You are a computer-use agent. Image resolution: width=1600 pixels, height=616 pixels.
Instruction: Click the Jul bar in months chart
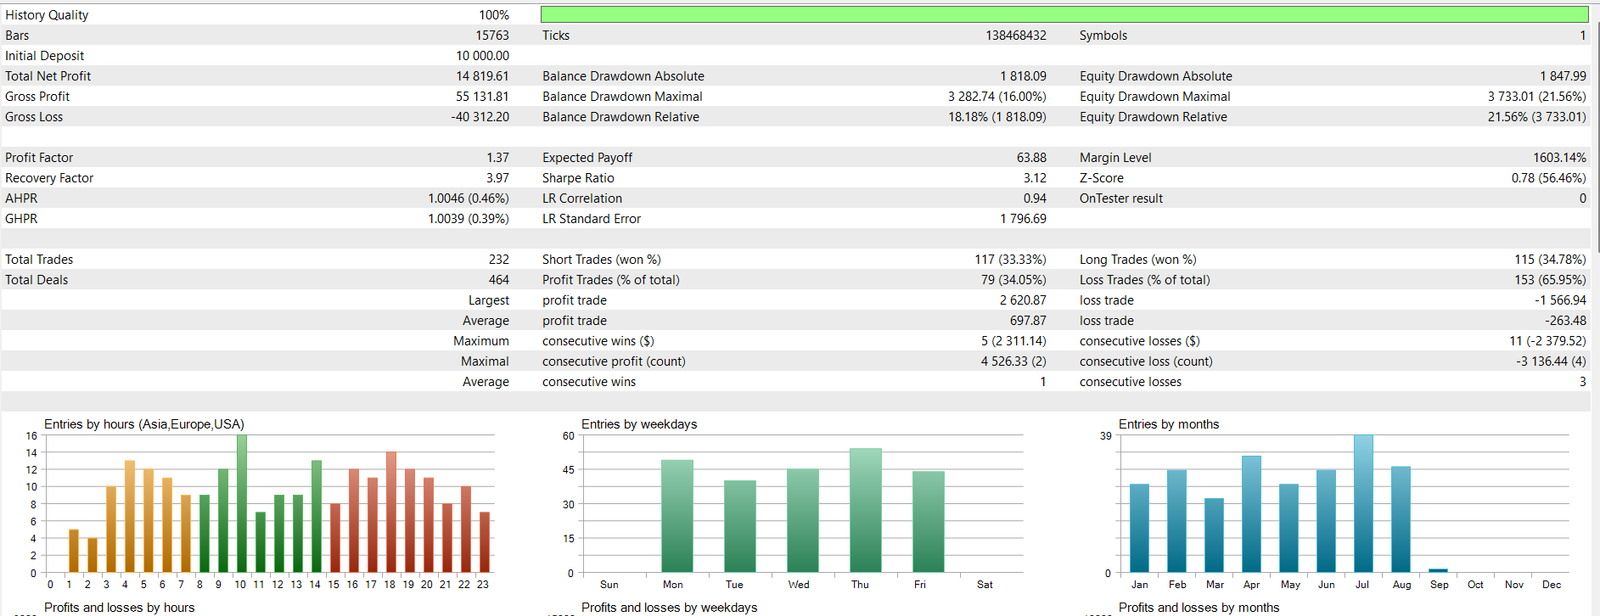click(x=1364, y=504)
